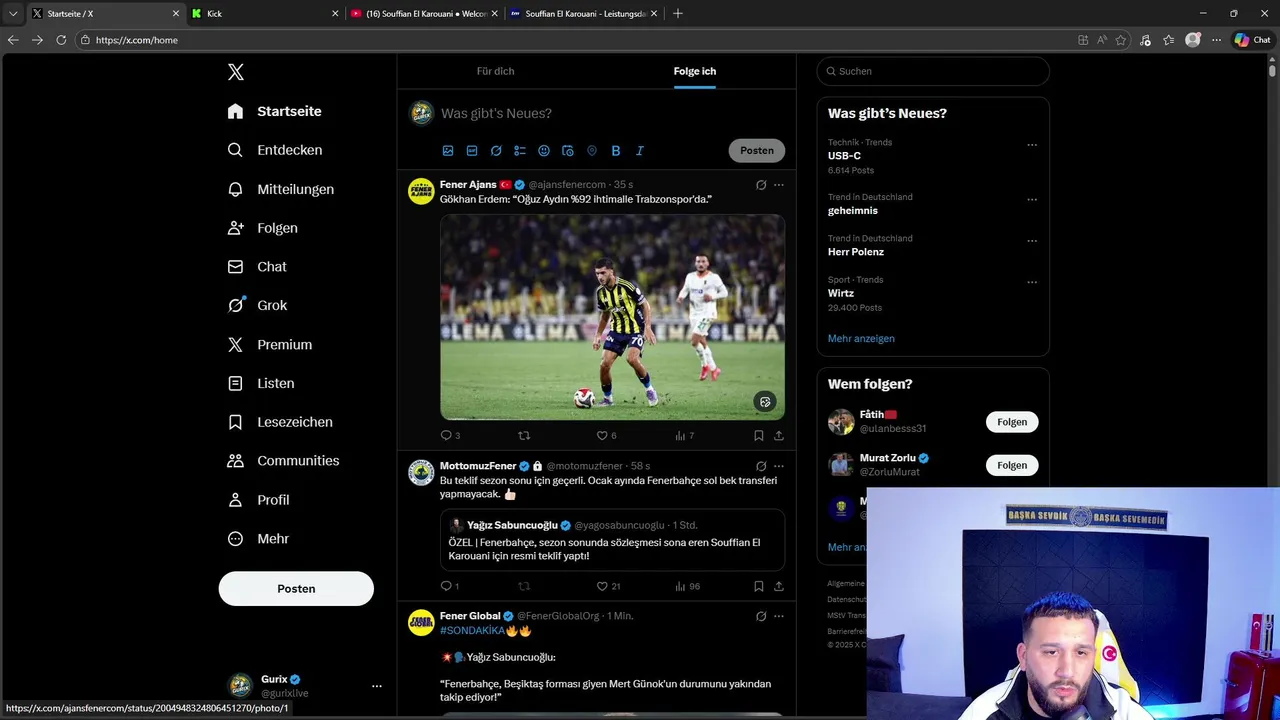Click Grok icon on Fener Ajans post
The width and height of the screenshot is (1280, 720).
tap(761, 185)
